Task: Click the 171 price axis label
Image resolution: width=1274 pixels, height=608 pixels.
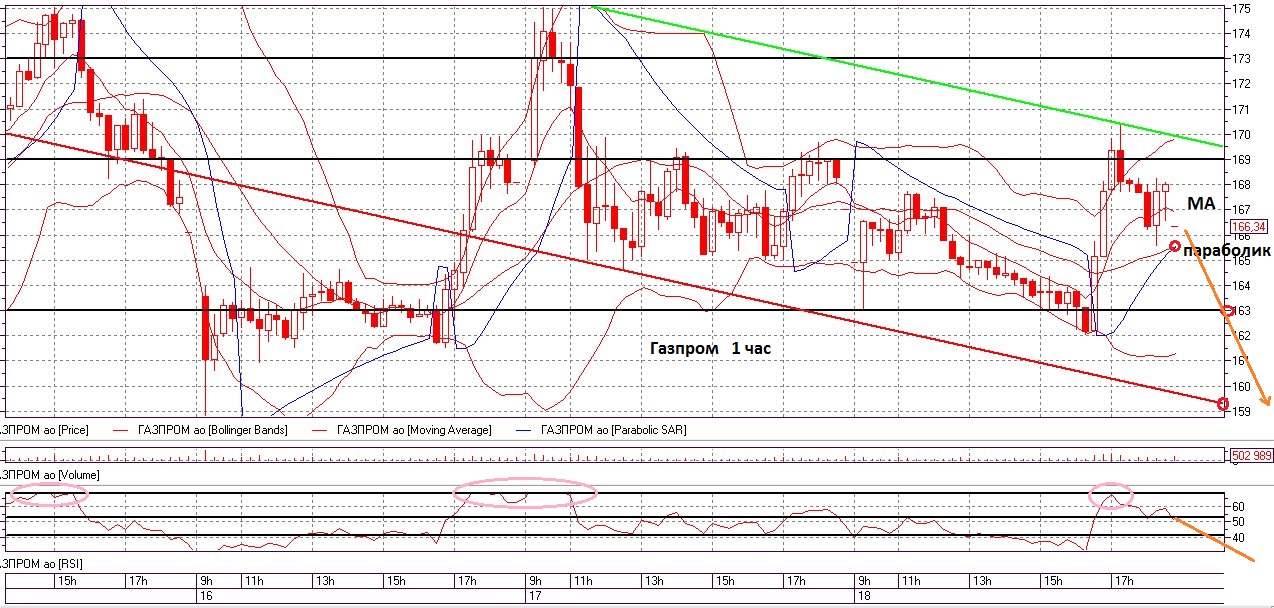Action: 1240,110
